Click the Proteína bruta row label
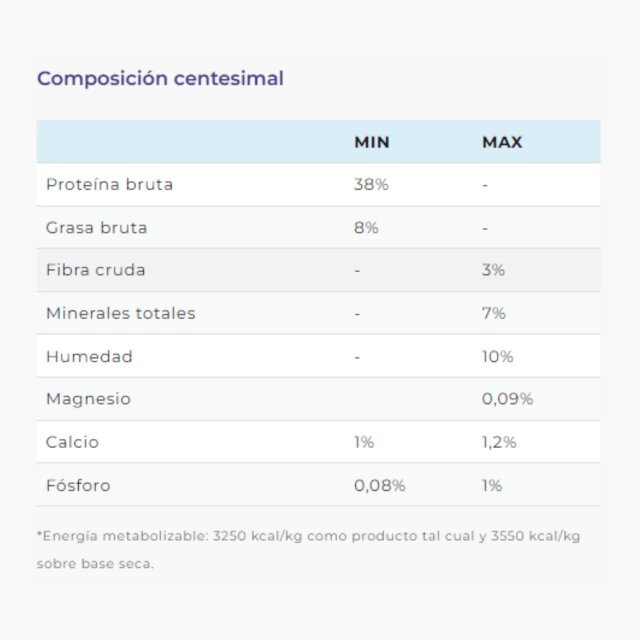The height and width of the screenshot is (640, 640). pyautogui.click(x=109, y=184)
